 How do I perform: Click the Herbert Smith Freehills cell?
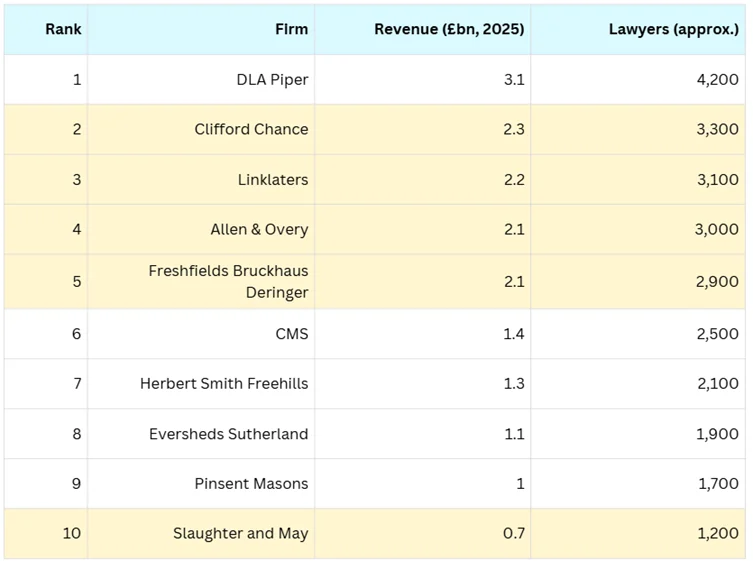224,383
